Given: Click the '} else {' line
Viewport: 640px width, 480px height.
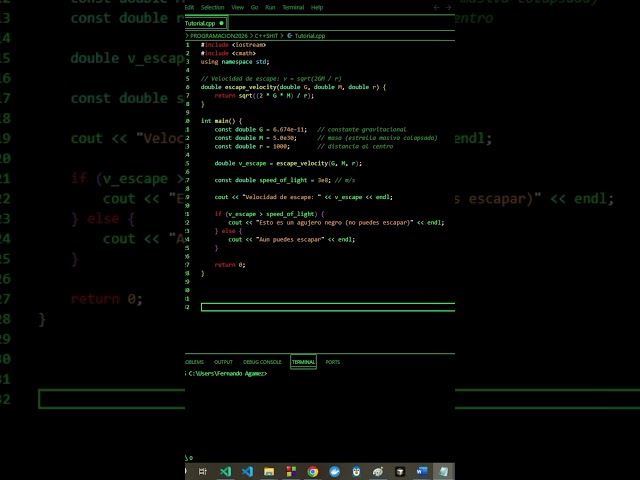Looking at the screenshot, I should coord(228,231).
